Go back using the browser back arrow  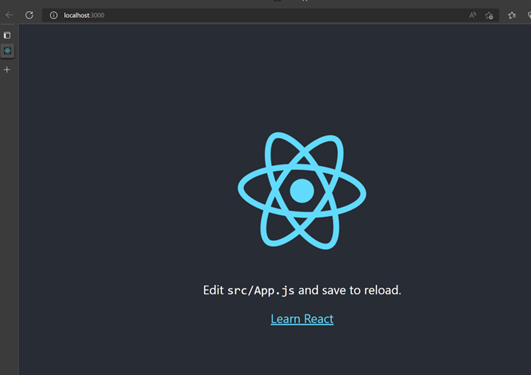(x=9, y=15)
